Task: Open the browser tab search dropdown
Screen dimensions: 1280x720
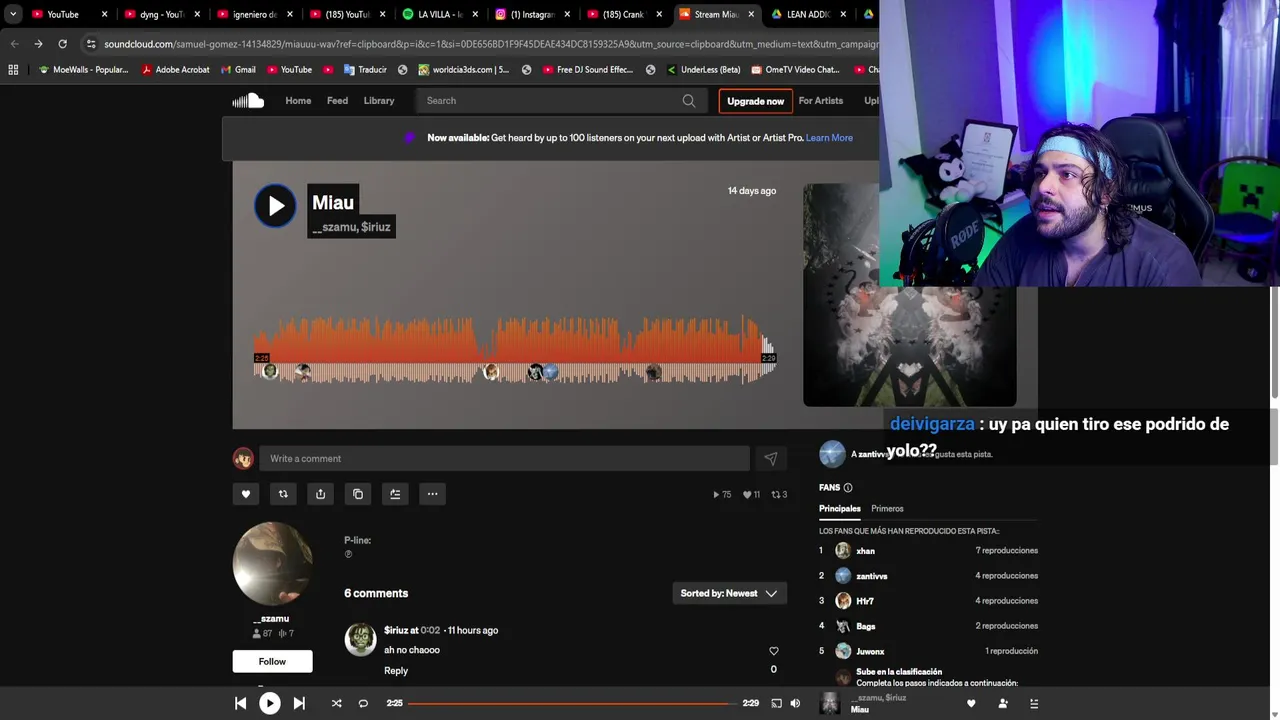Action: [x=12, y=14]
